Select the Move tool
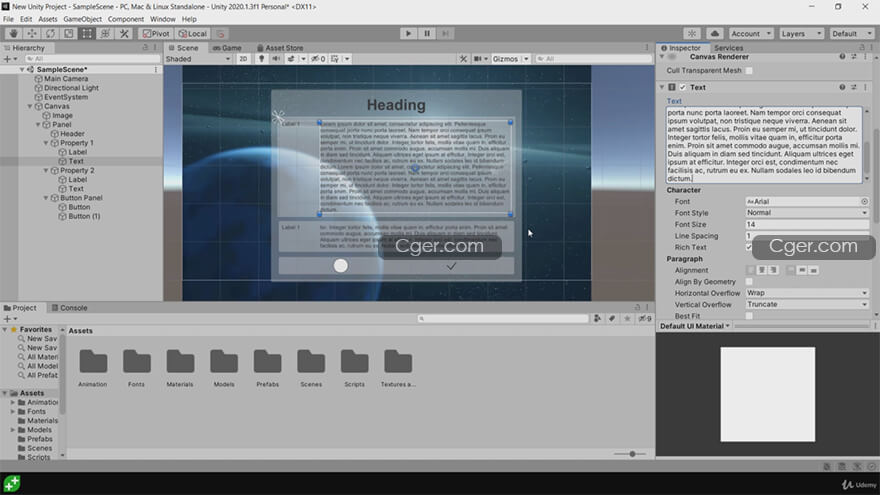 pos(31,33)
